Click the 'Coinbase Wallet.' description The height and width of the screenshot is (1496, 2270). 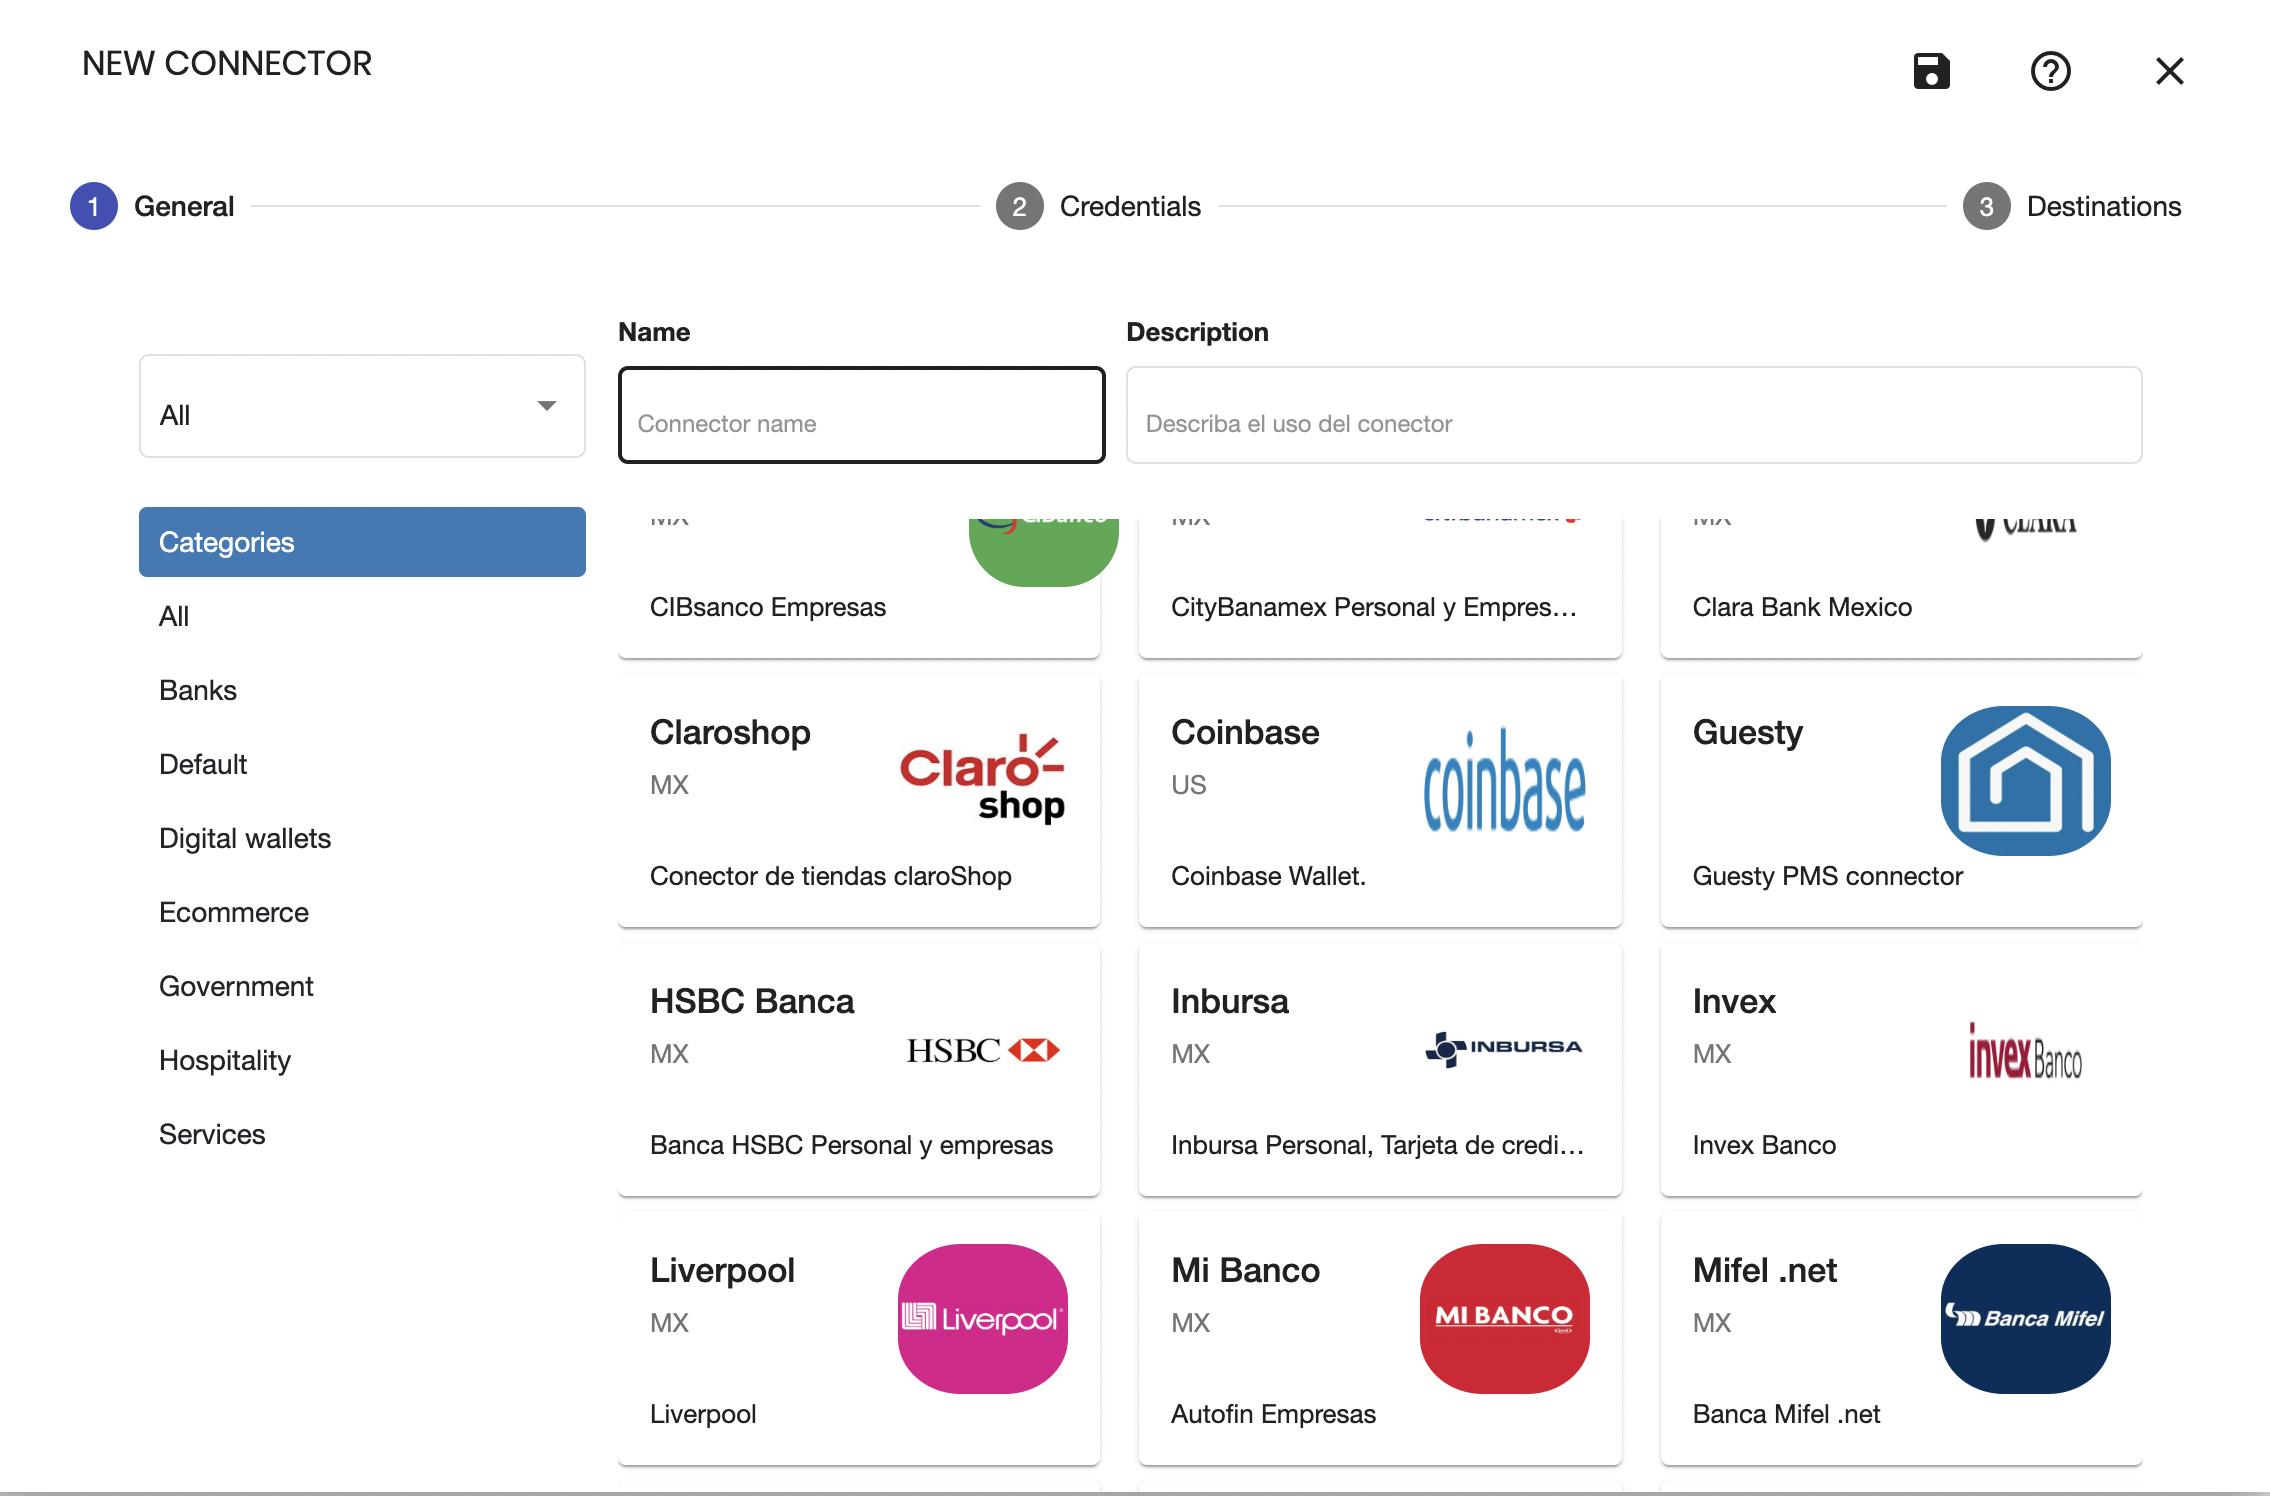1268,876
